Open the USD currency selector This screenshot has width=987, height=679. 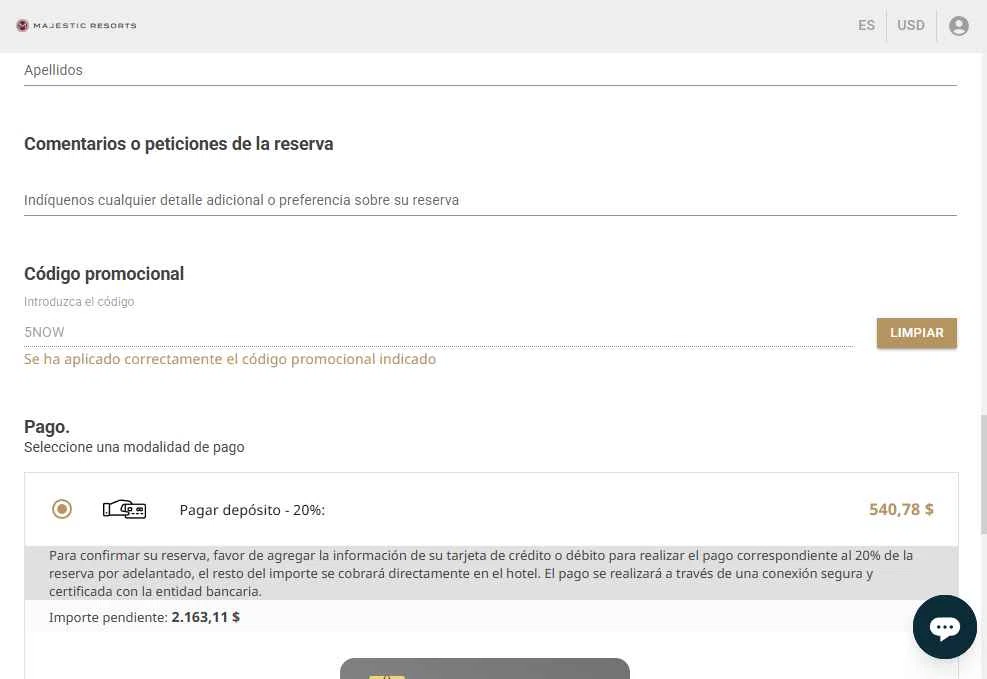point(911,25)
